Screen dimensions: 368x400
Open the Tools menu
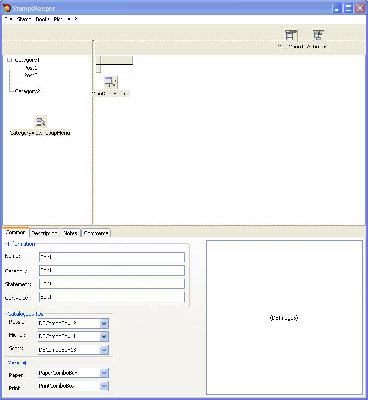tap(42, 19)
